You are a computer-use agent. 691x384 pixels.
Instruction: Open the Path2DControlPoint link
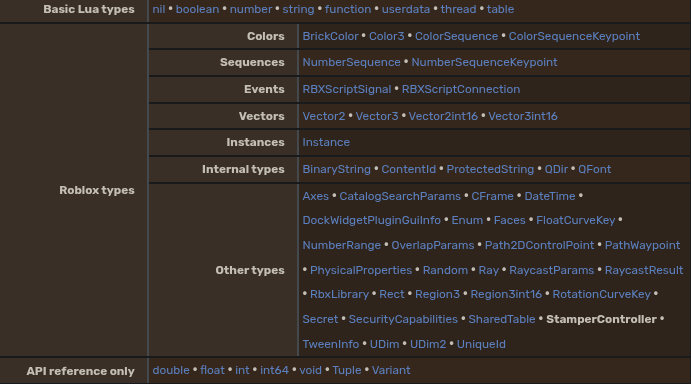(x=539, y=245)
